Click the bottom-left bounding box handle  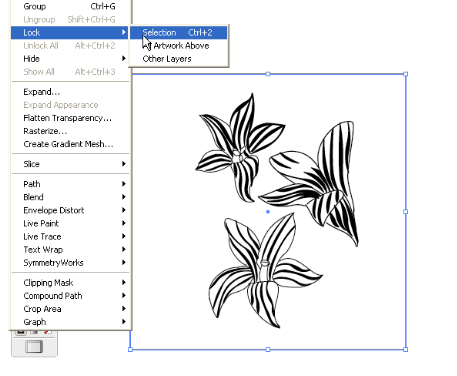130,349
